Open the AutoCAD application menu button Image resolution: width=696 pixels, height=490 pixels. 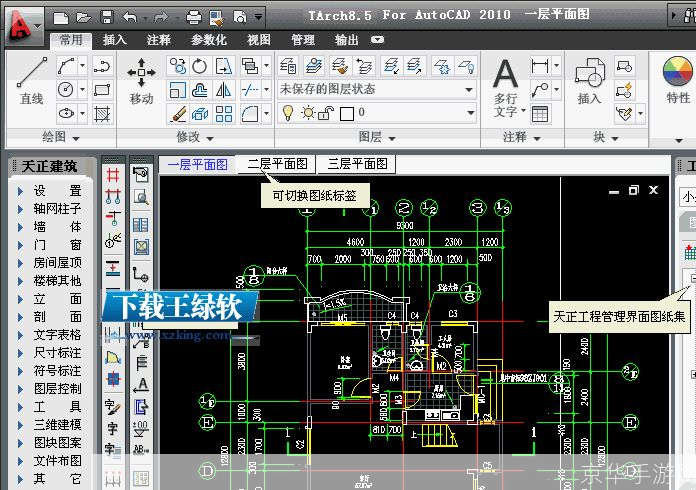[23, 25]
